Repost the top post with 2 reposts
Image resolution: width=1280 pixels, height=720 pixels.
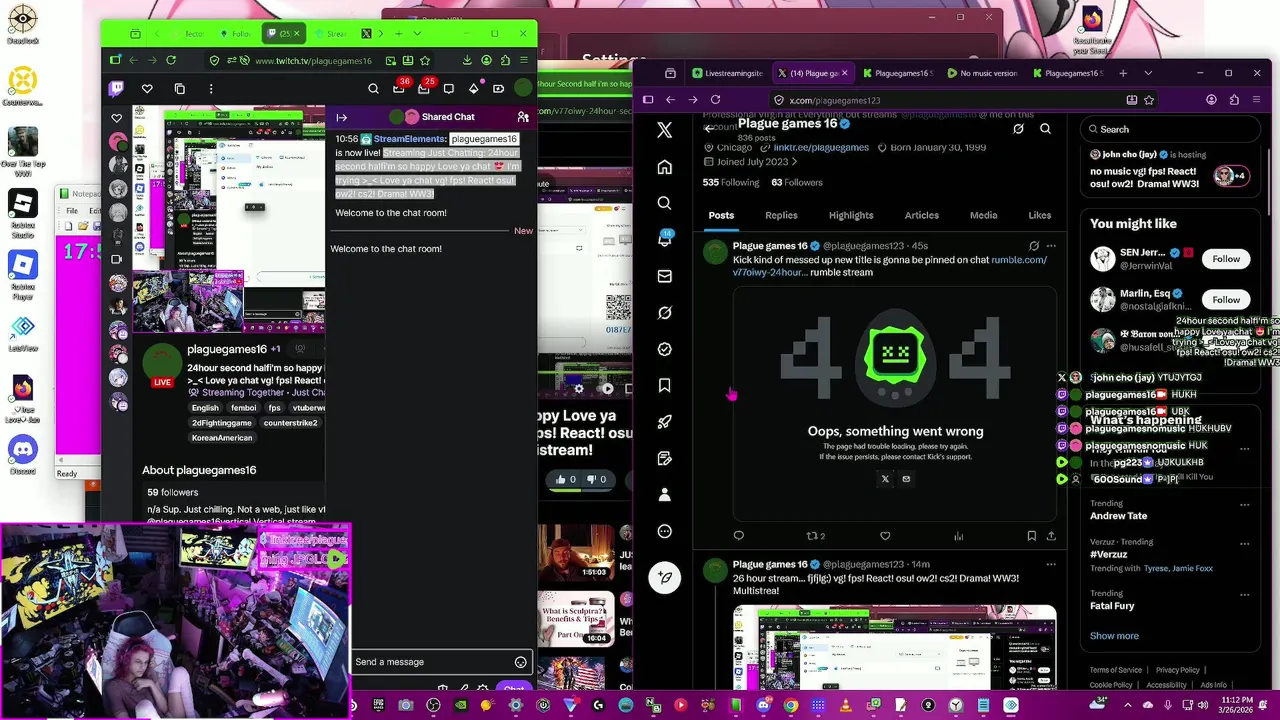[815, 536]
